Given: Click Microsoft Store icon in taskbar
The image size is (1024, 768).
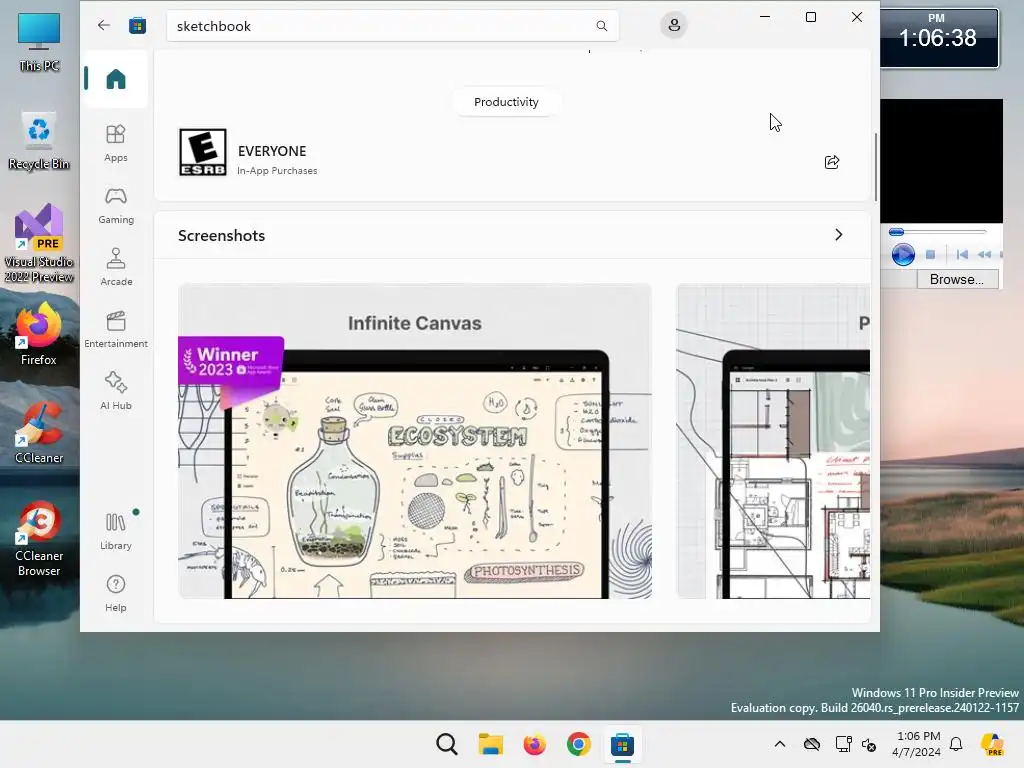Looking at the screenshot, I should coord(622,744).
